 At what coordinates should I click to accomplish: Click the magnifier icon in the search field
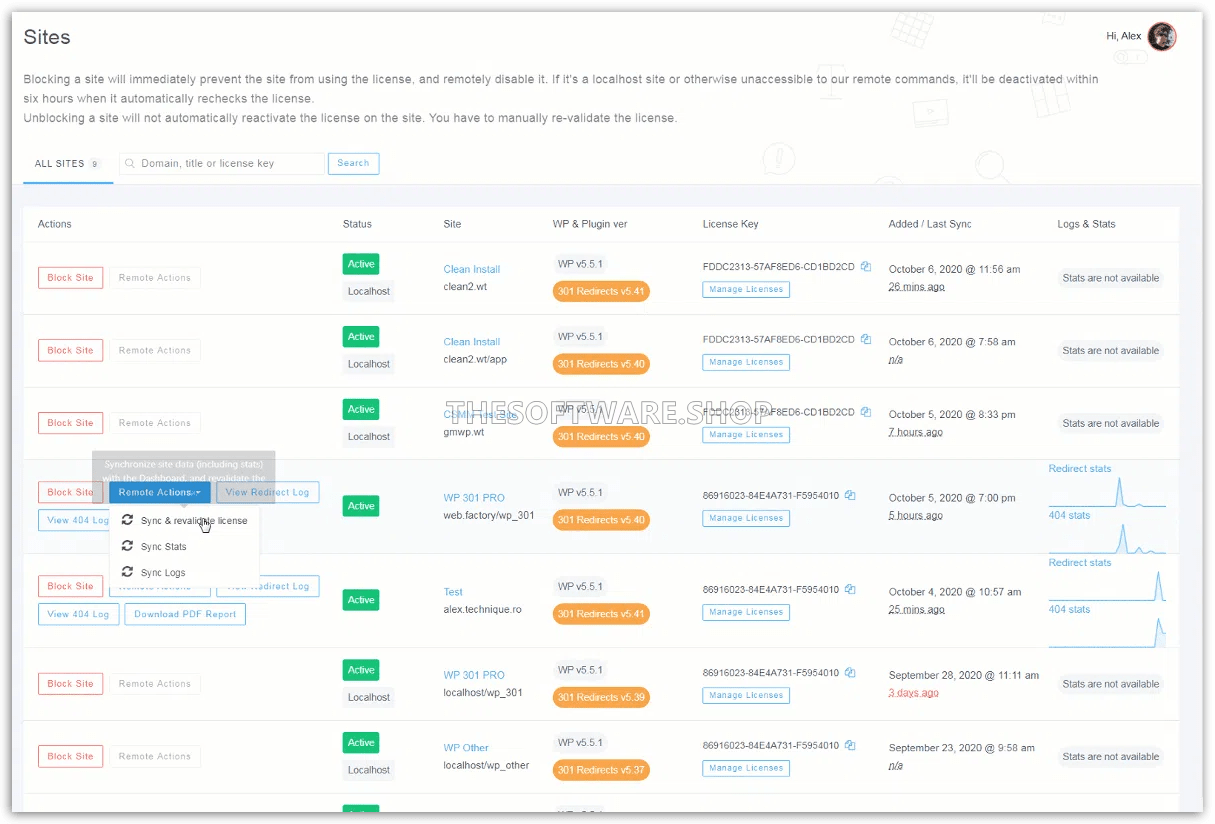tap(131, 162)
